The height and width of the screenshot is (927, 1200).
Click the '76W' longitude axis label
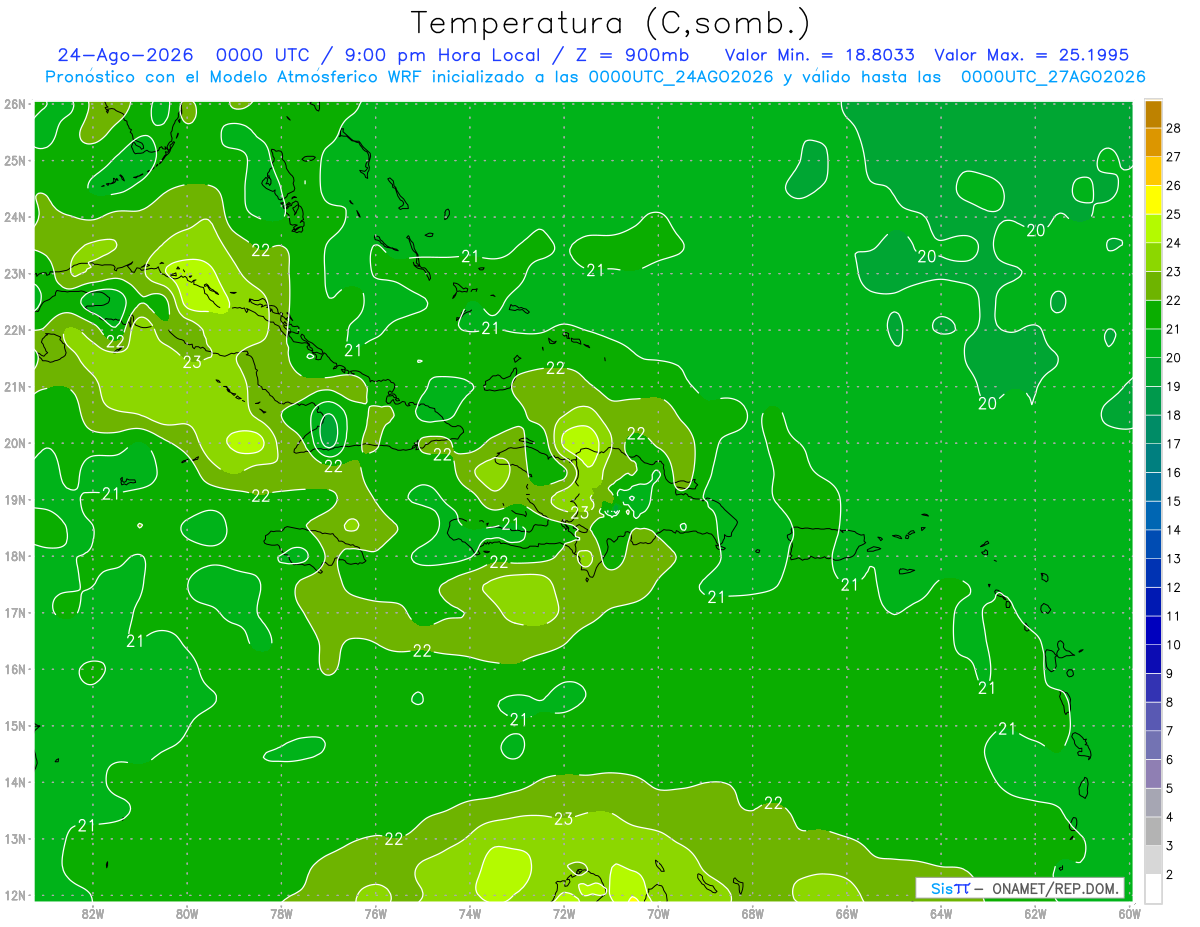(x=375, y=912)
